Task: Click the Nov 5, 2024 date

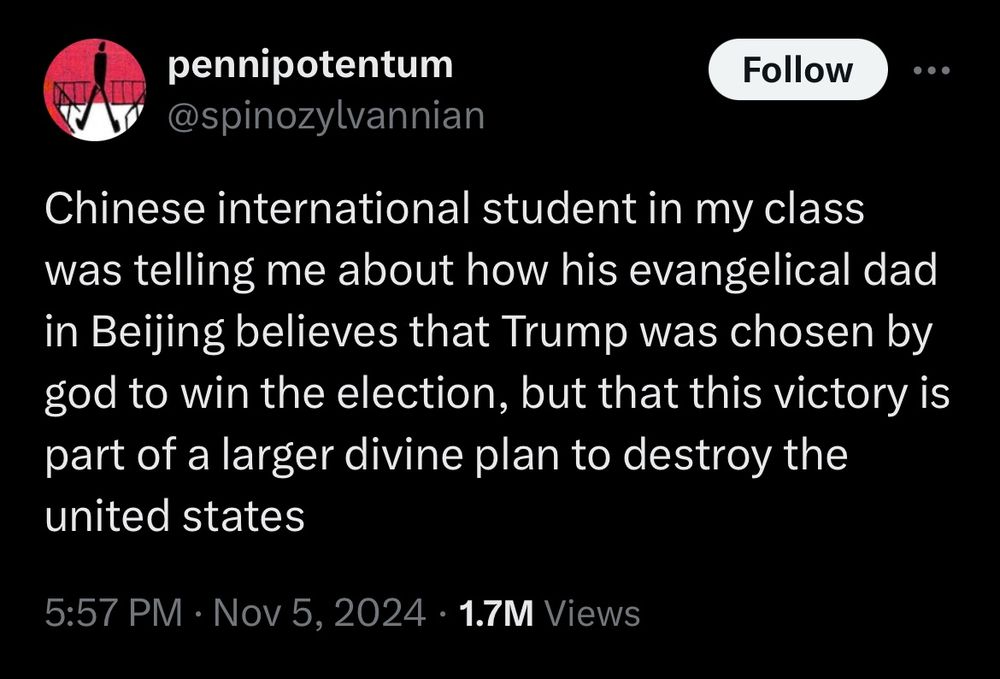Action: [319, 613]
